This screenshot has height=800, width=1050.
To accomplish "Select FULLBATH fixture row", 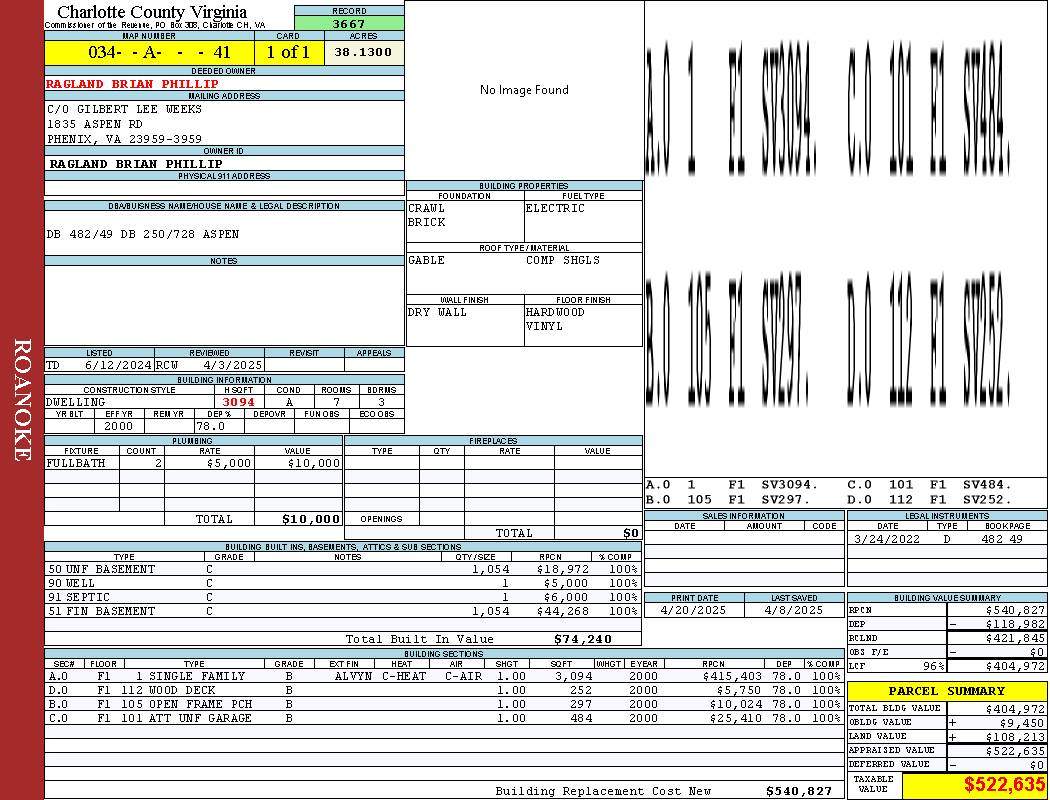I will click(x=194, y=463).
